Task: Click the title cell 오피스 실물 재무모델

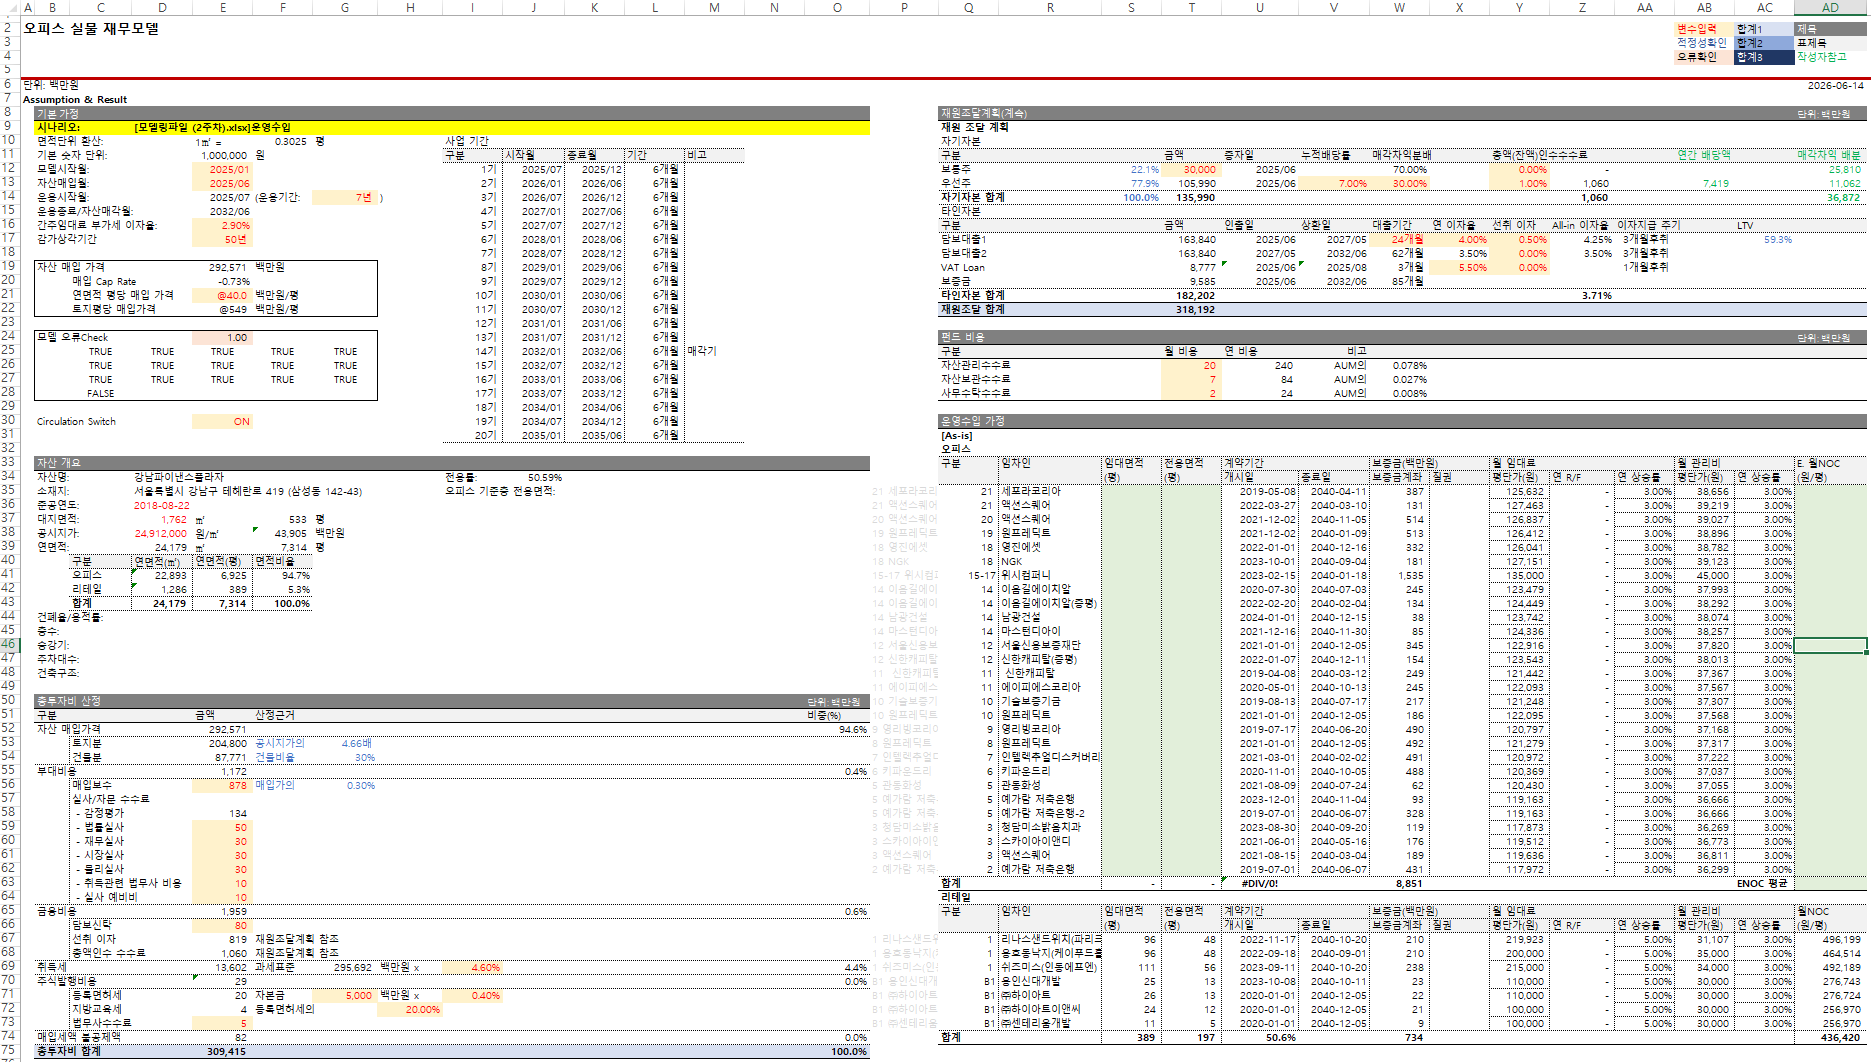Action: pyautogui.click(x=91, y=28)
